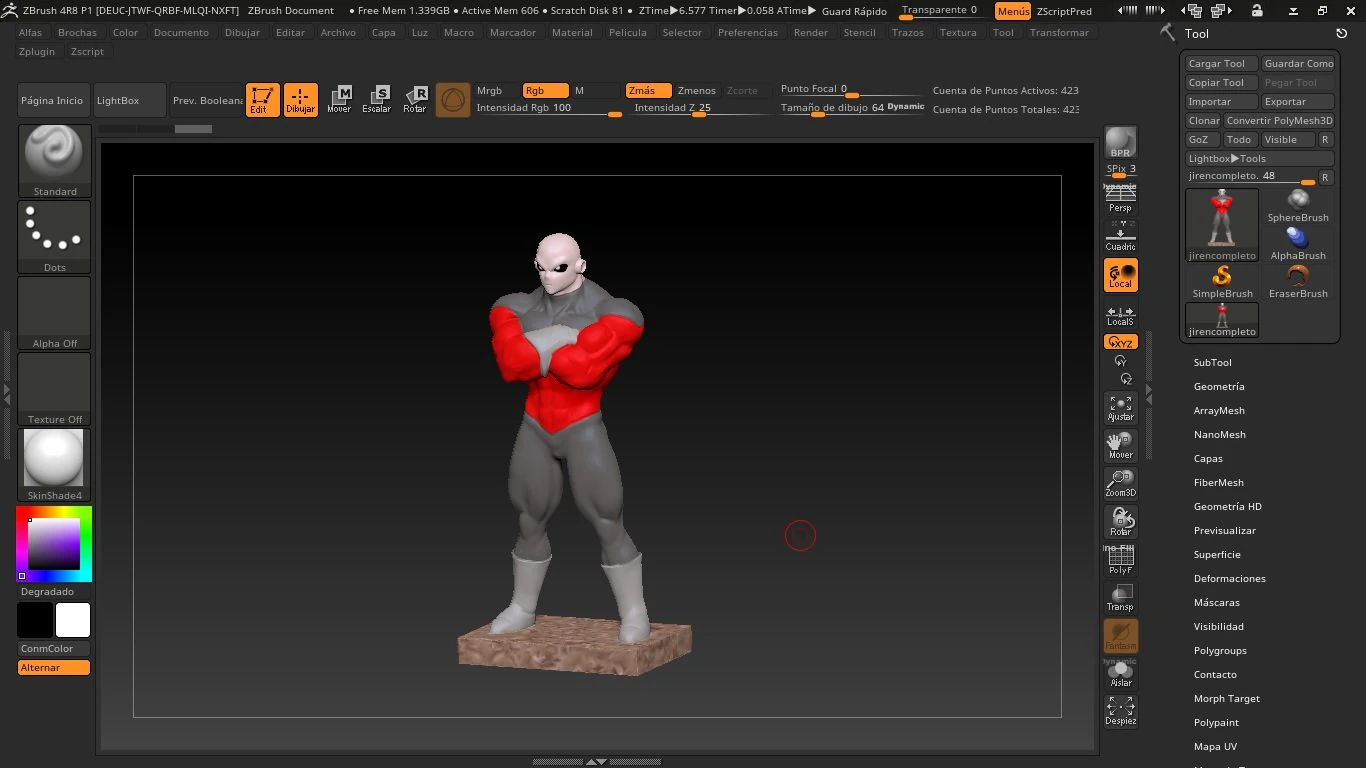
Task: Click the Alternar color button
Action: click(x=54, y=667)
